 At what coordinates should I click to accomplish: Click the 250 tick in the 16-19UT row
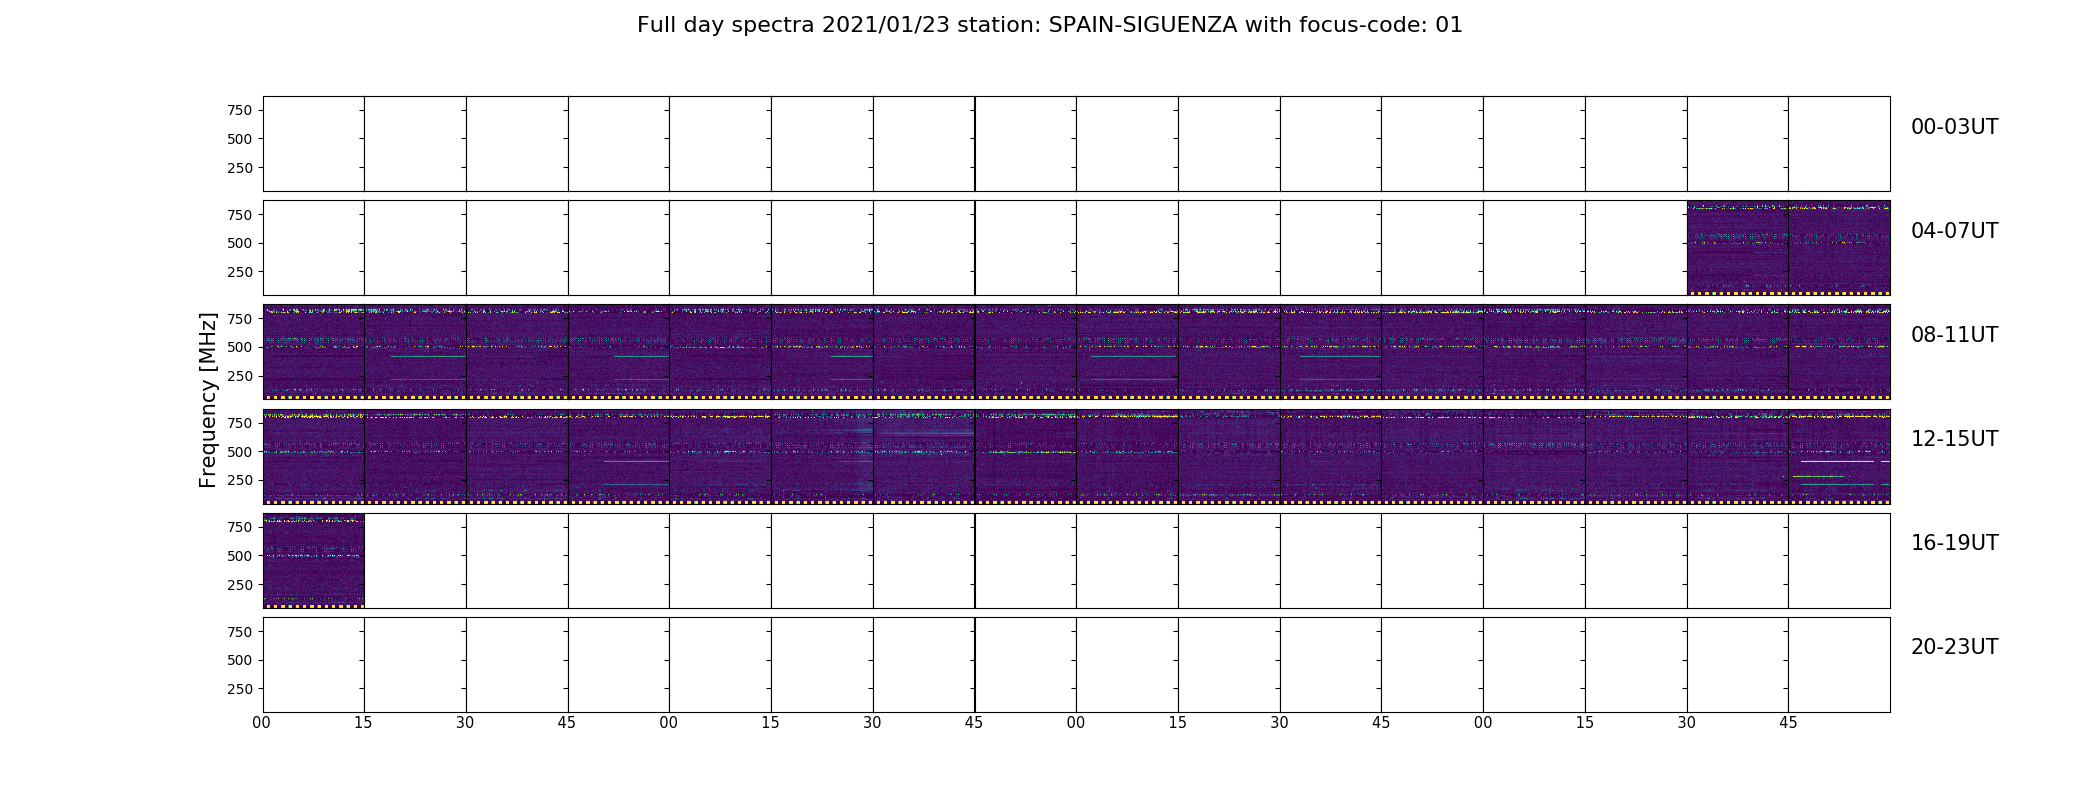(240, 585)
